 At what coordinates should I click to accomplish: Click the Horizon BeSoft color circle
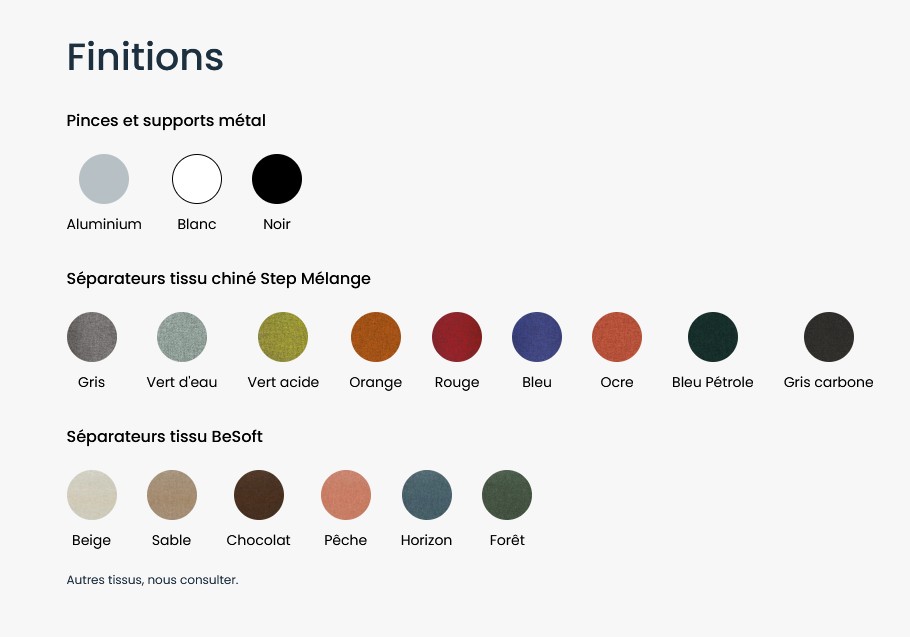tap(427, 495)
